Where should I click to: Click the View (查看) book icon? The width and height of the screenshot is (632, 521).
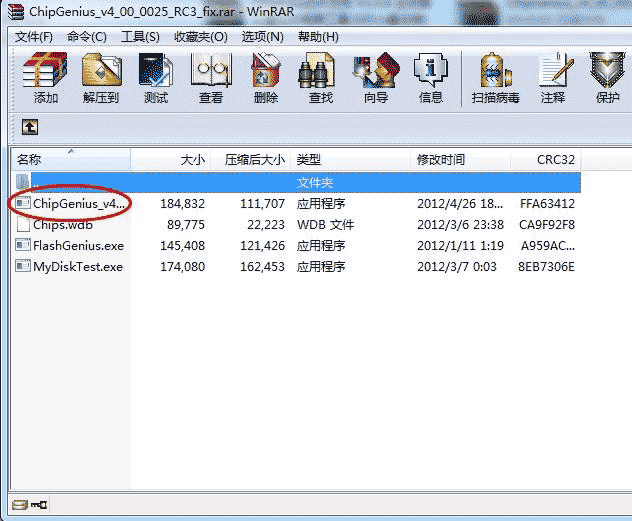(x=211, y=70)
